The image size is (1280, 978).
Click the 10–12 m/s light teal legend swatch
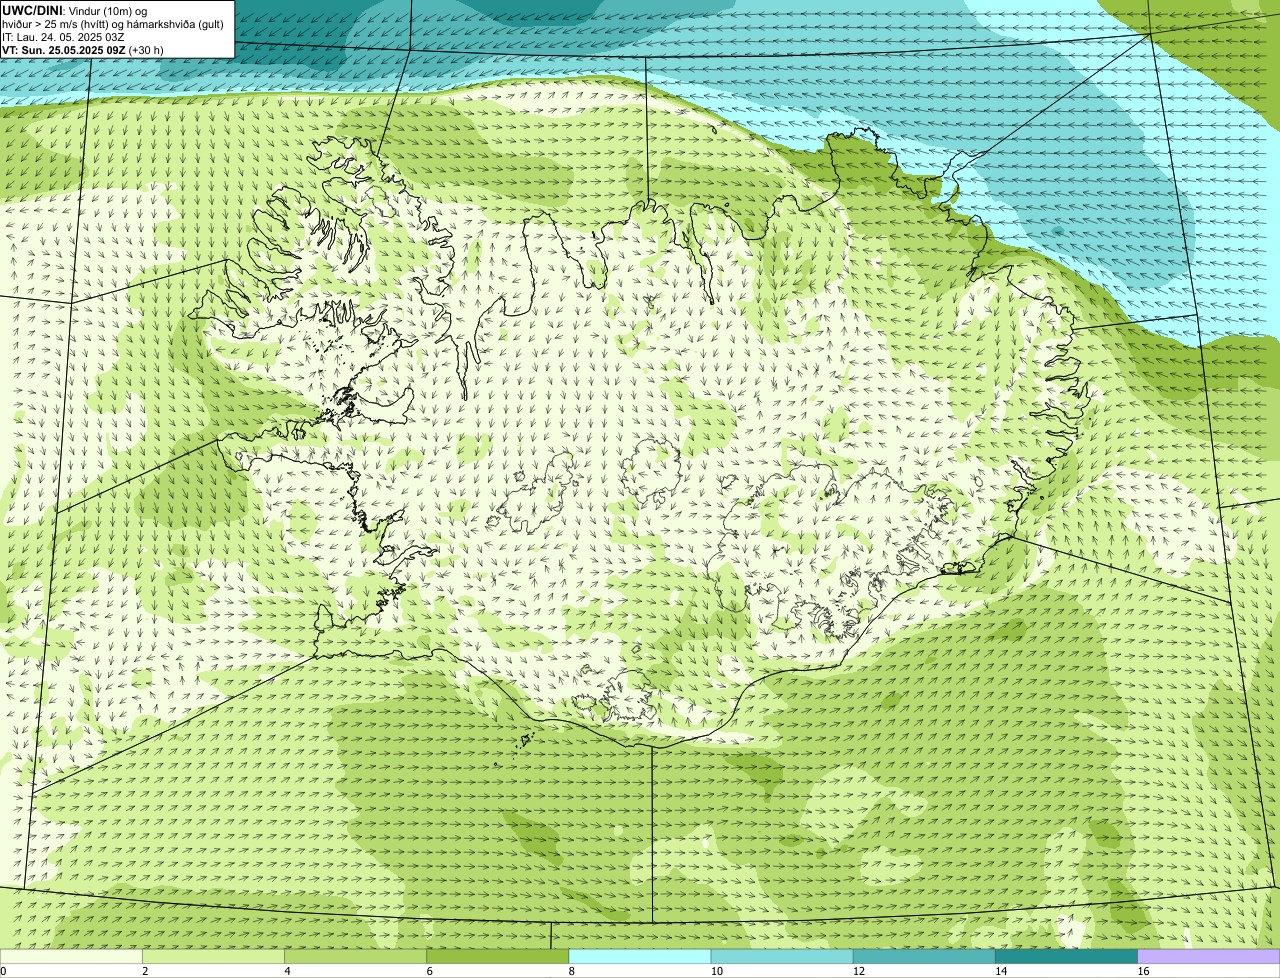[x=782, y=956]
